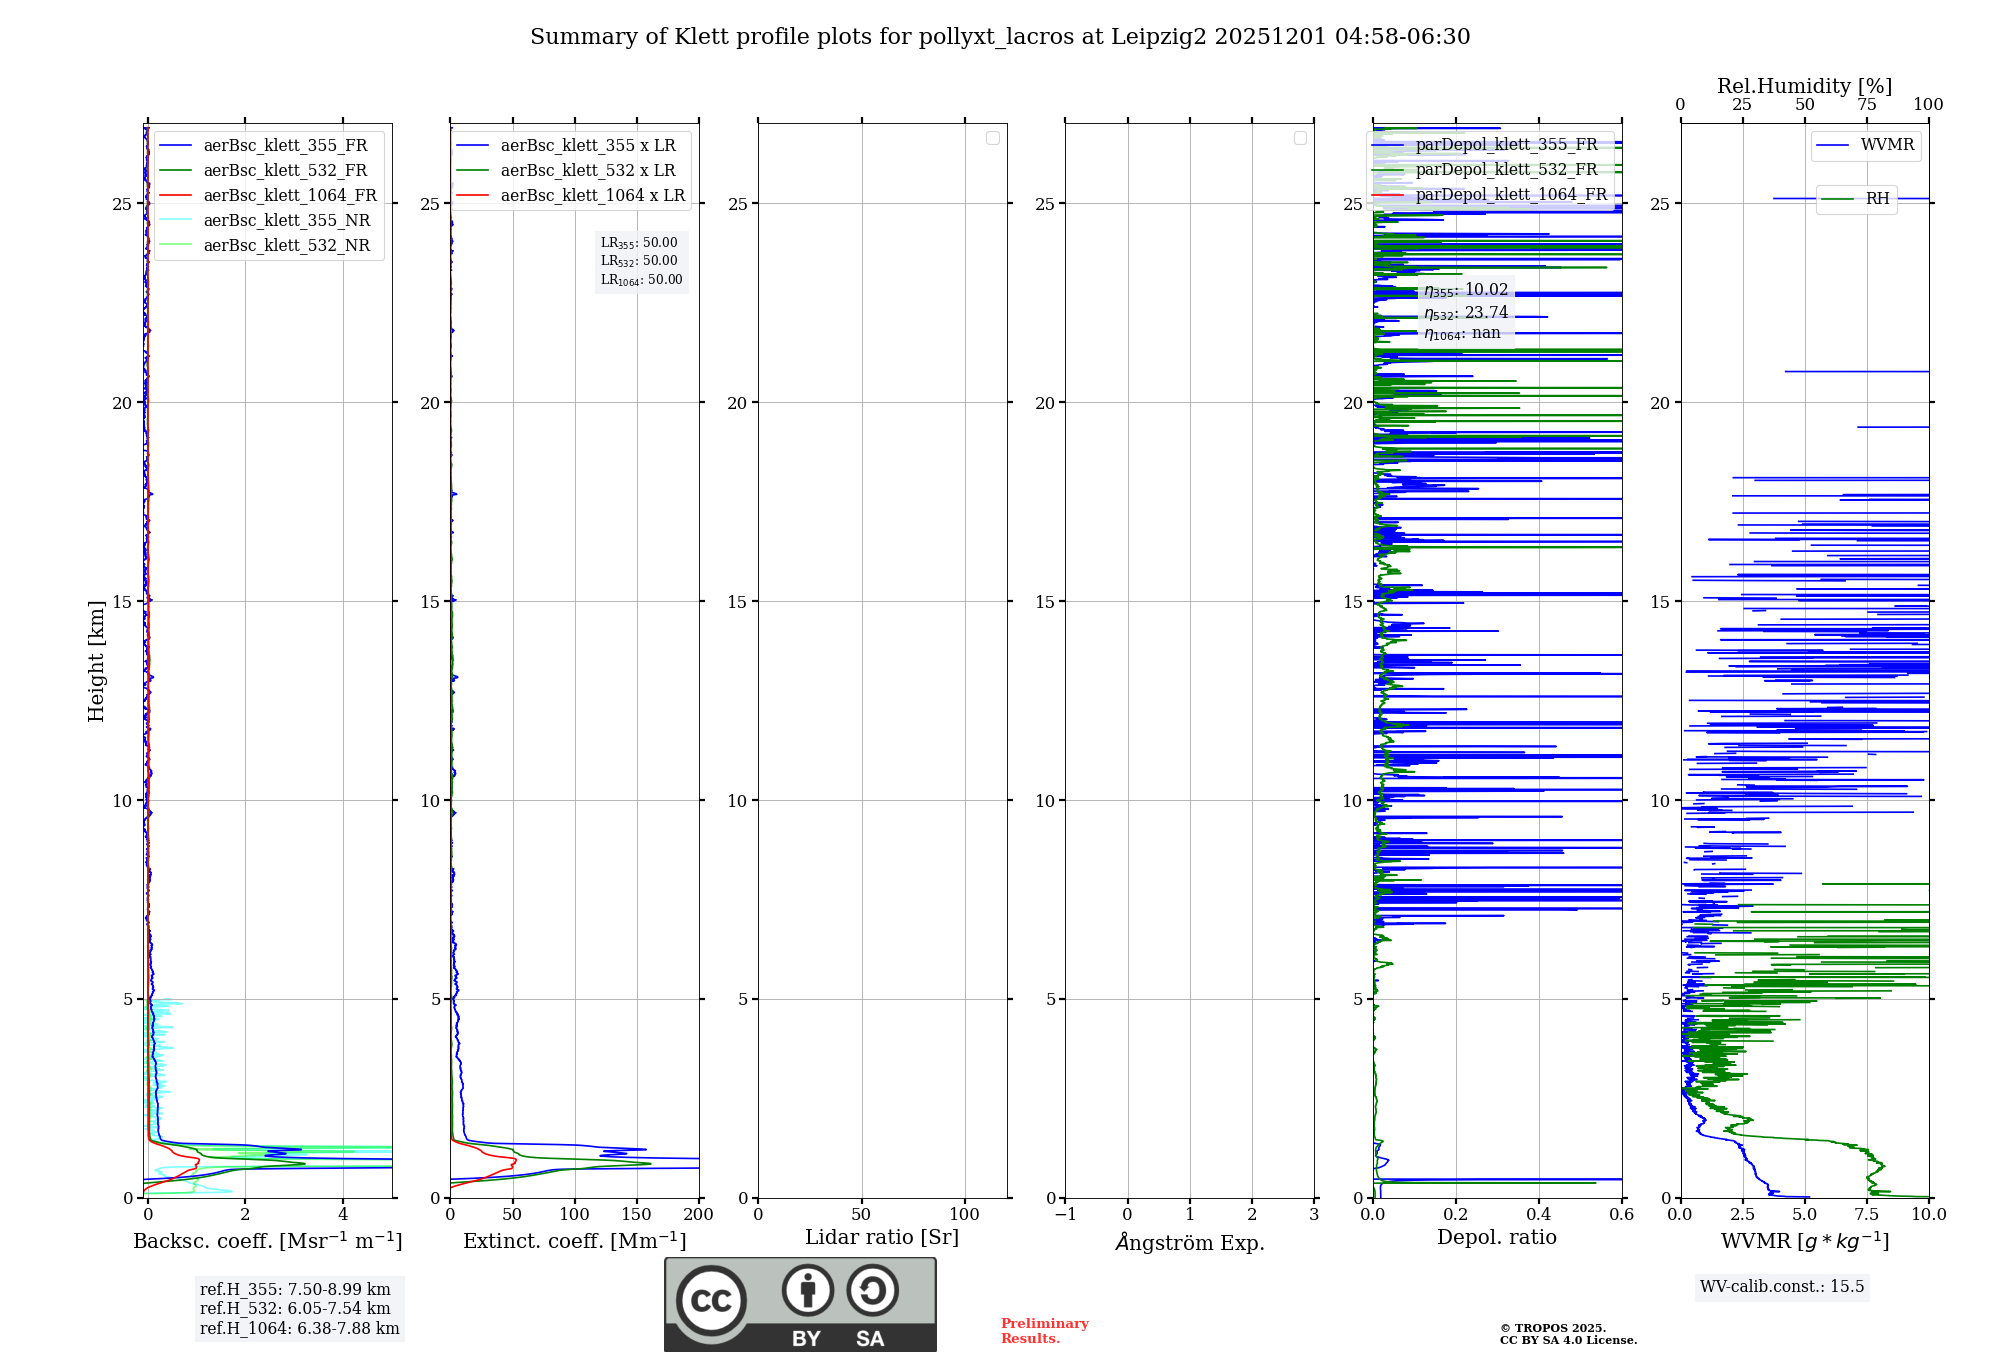This screenshot has height=1360, width=2000.
Task: Click the green RH legend line marker
Action: pos(1837,199)
